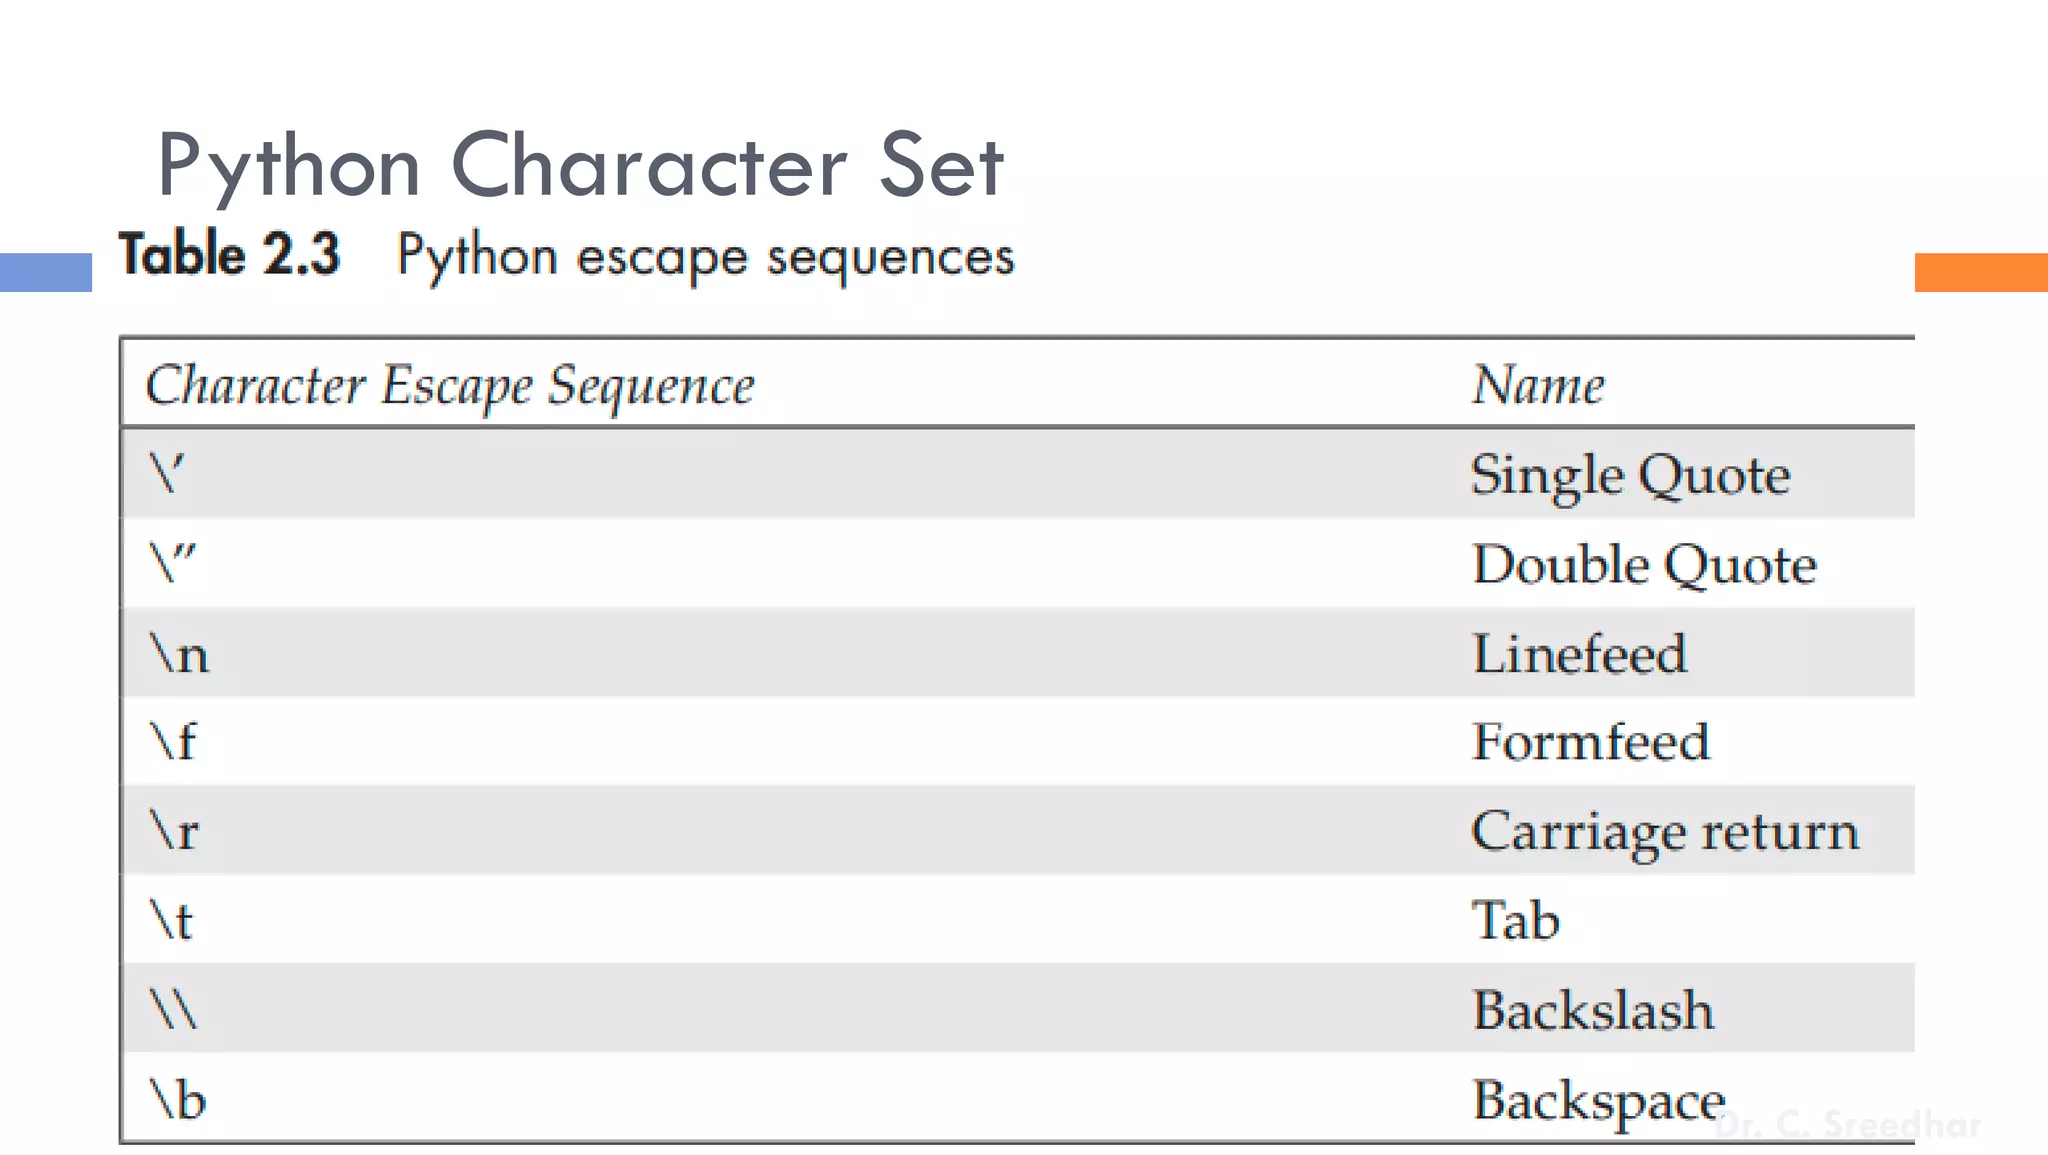
Task: Click the blue rectangle on left edge
Action: (x=46, y=272)
